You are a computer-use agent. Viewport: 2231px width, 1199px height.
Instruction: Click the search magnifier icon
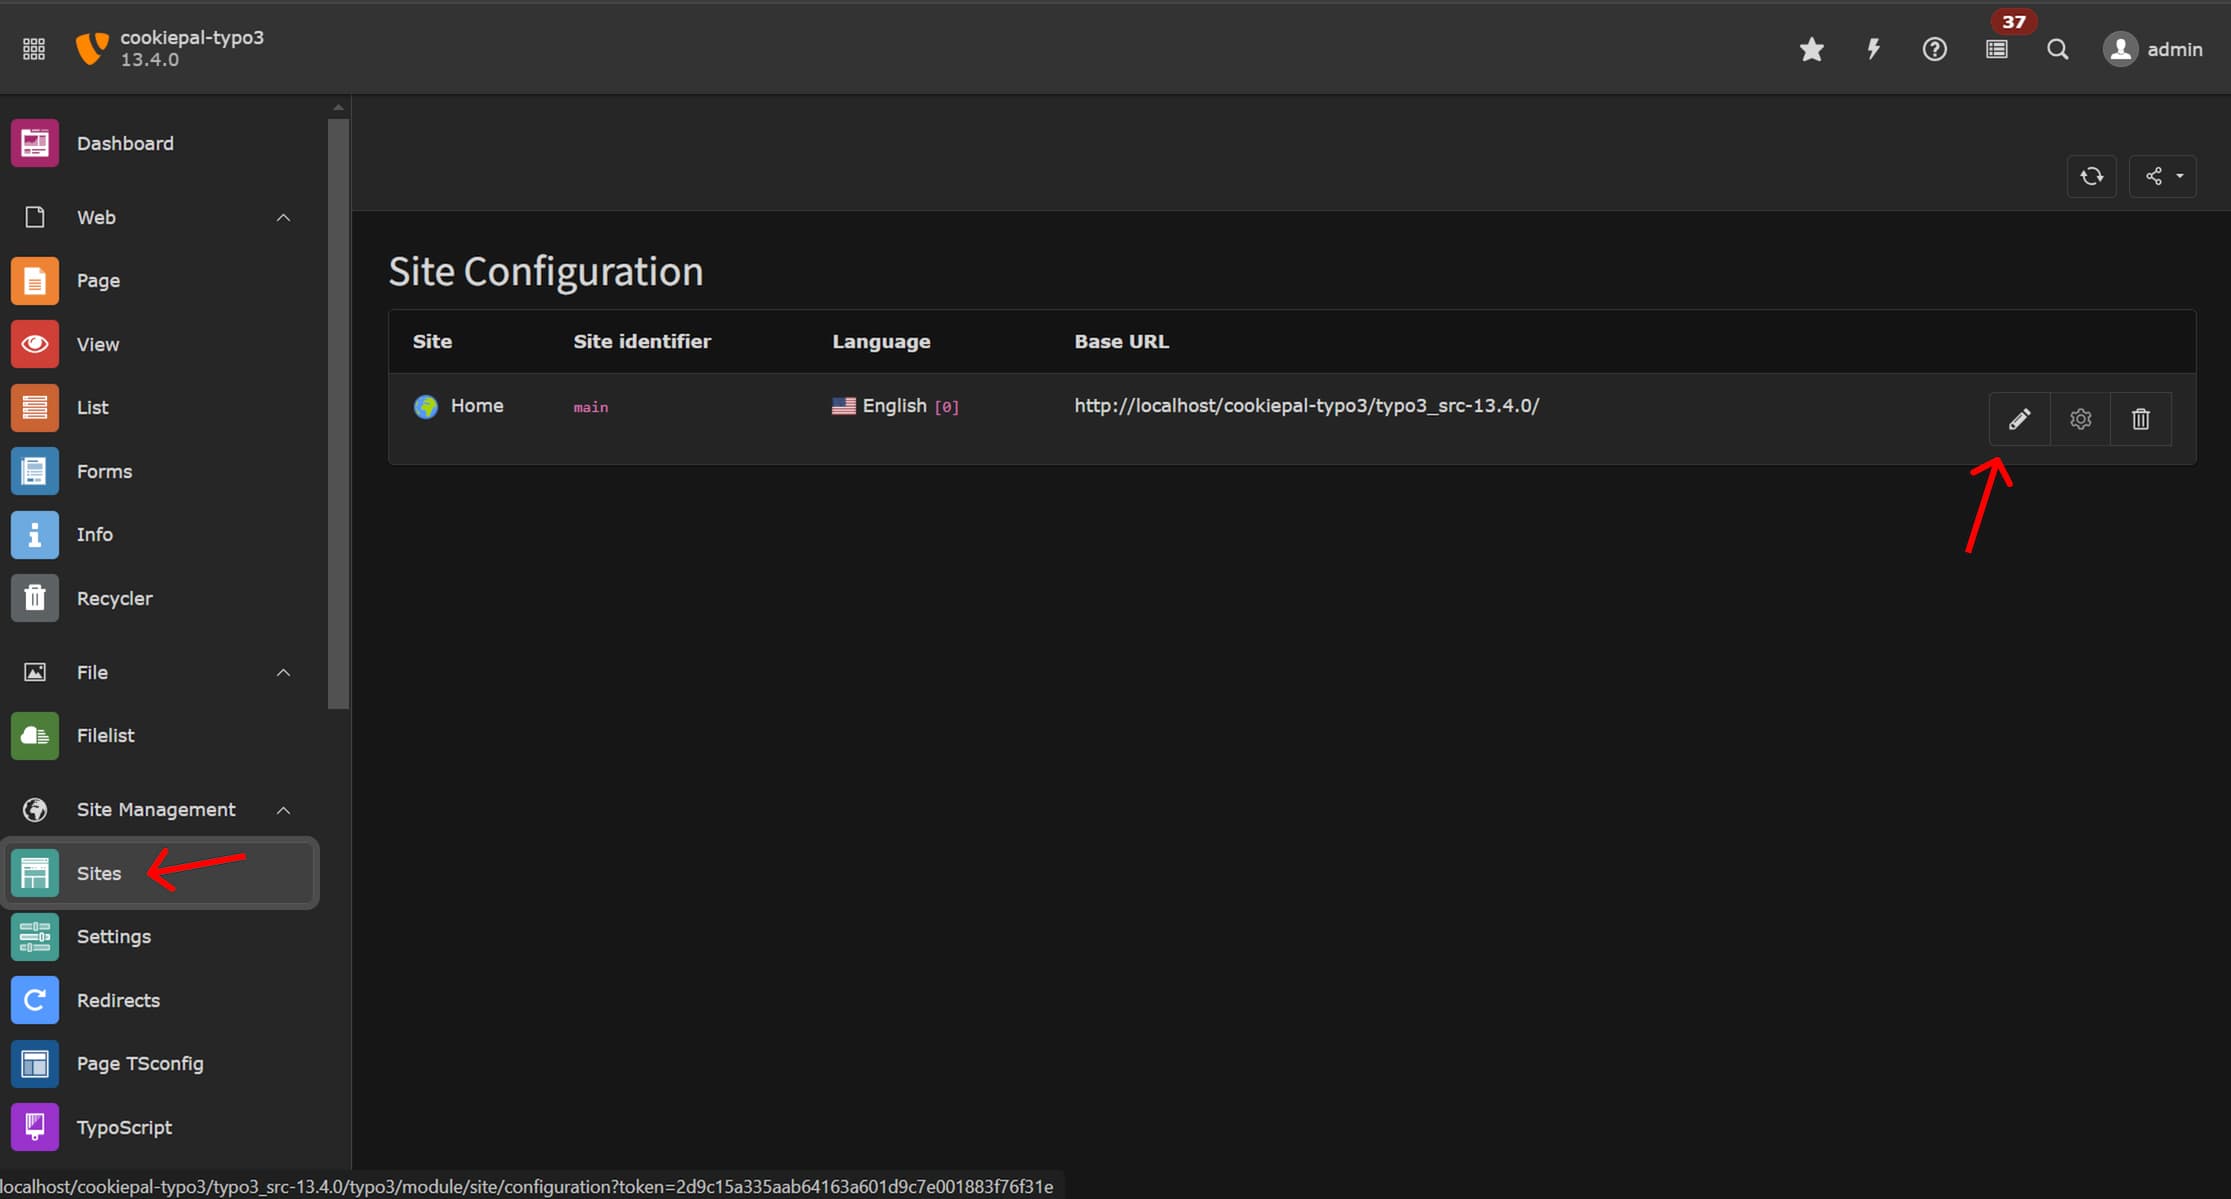pyautogui.click(x=2057, y=49)
